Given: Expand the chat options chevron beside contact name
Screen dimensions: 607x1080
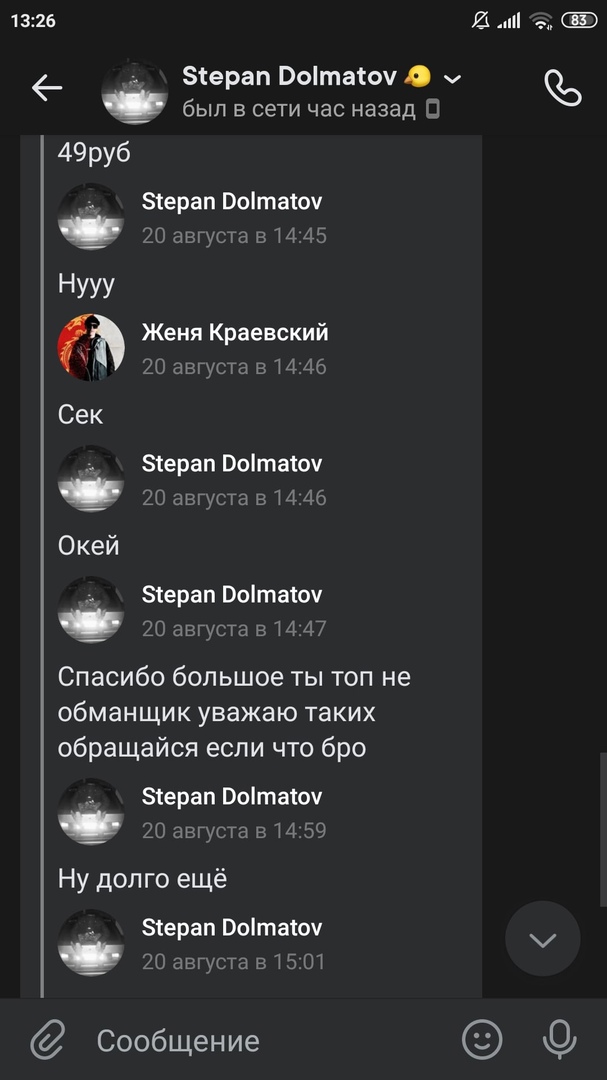Looking at the screenshot, I should pyautogui.click(x=453, y=79).
